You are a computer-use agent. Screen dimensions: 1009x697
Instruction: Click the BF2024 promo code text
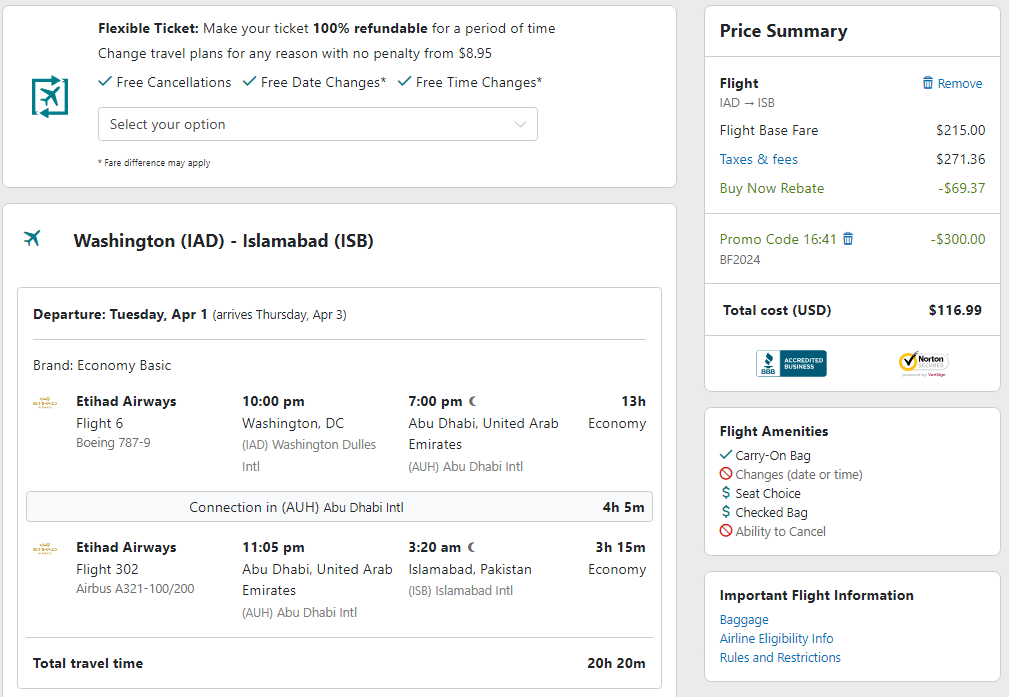pyautogui.click(x=740, y=259)
